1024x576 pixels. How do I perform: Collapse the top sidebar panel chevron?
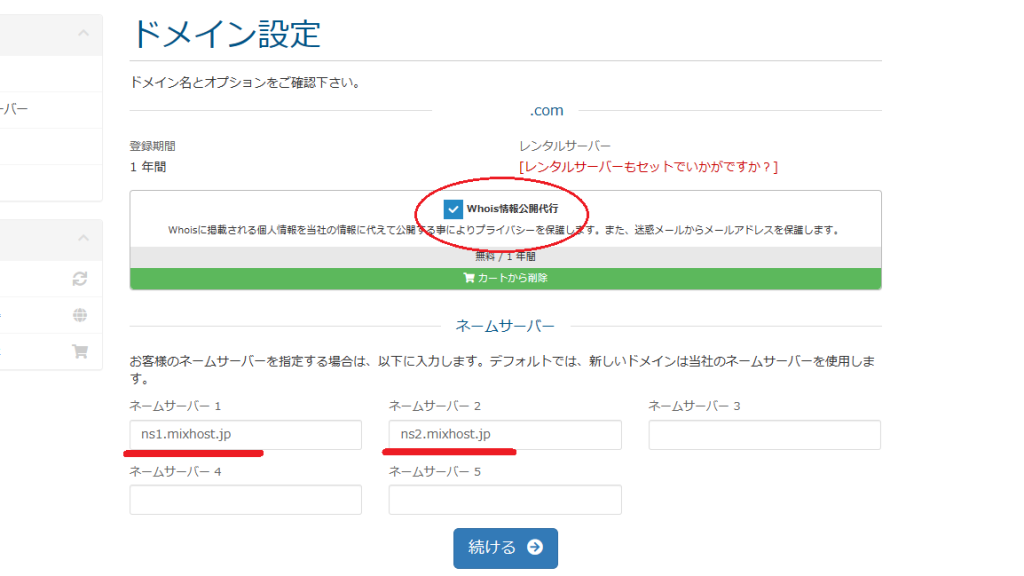[x=83, y=34]
